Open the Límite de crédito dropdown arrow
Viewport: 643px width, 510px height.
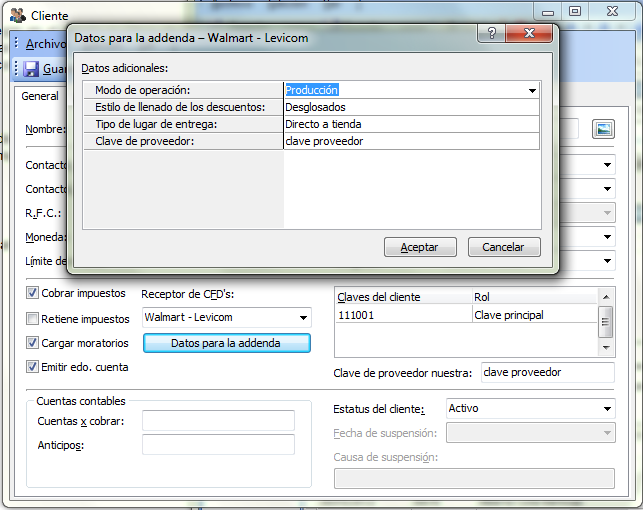click(607, 261)
